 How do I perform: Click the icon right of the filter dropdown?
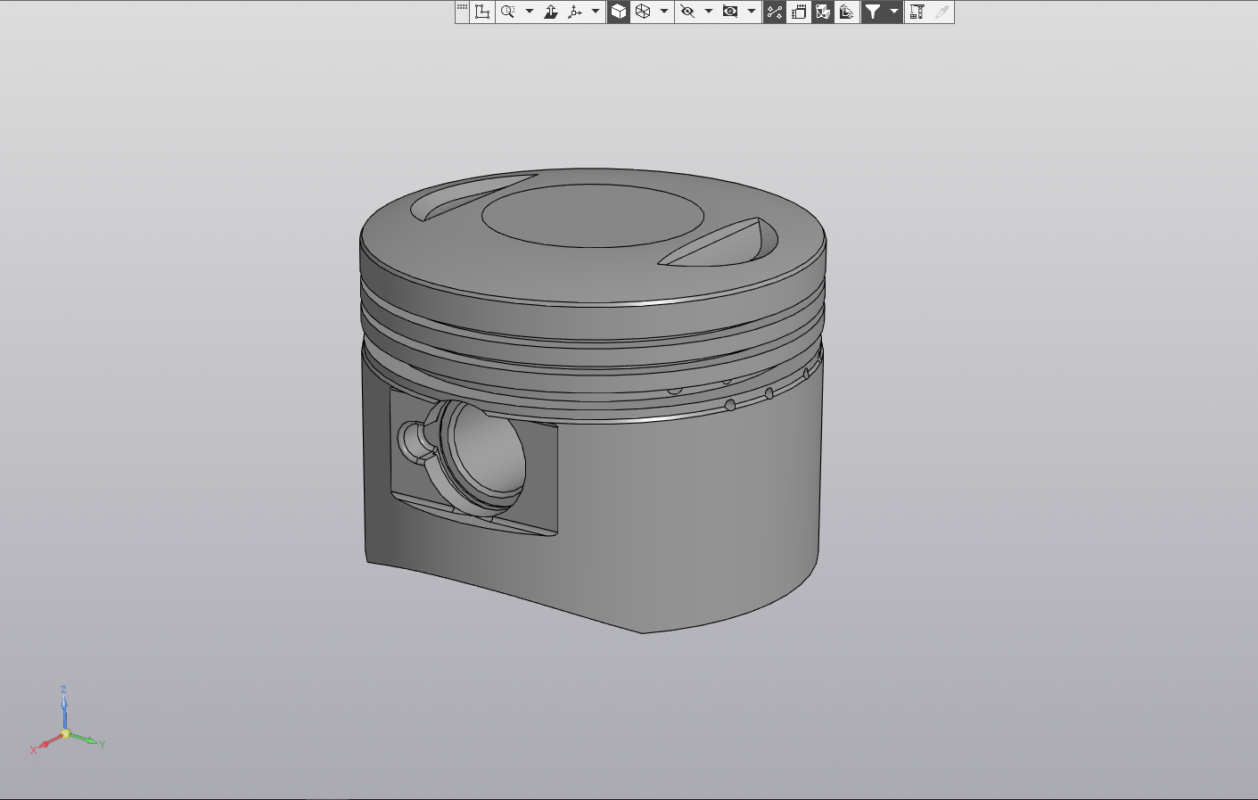pyautogui.click(x=916, y=12)
